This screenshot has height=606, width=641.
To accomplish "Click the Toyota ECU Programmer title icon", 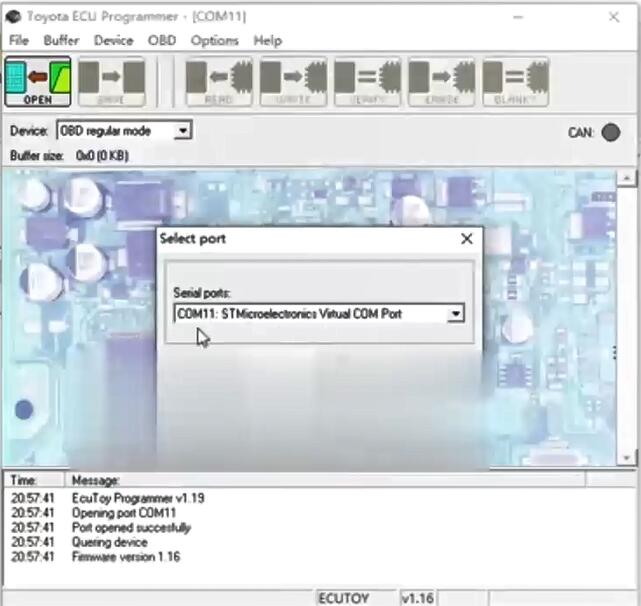I will click(x=13, y=17).
